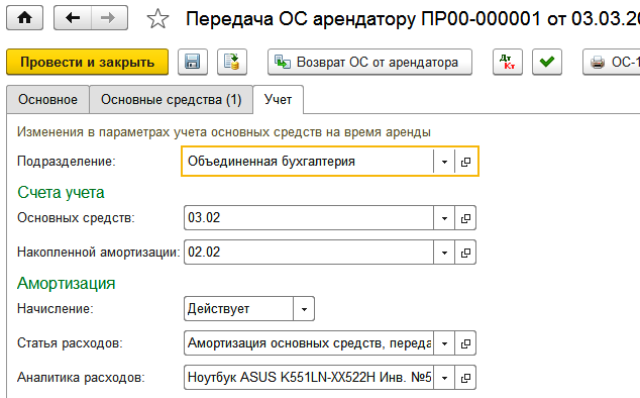Open Подразделение field's linked item
The image size is (640, 398).
(465, 162)
